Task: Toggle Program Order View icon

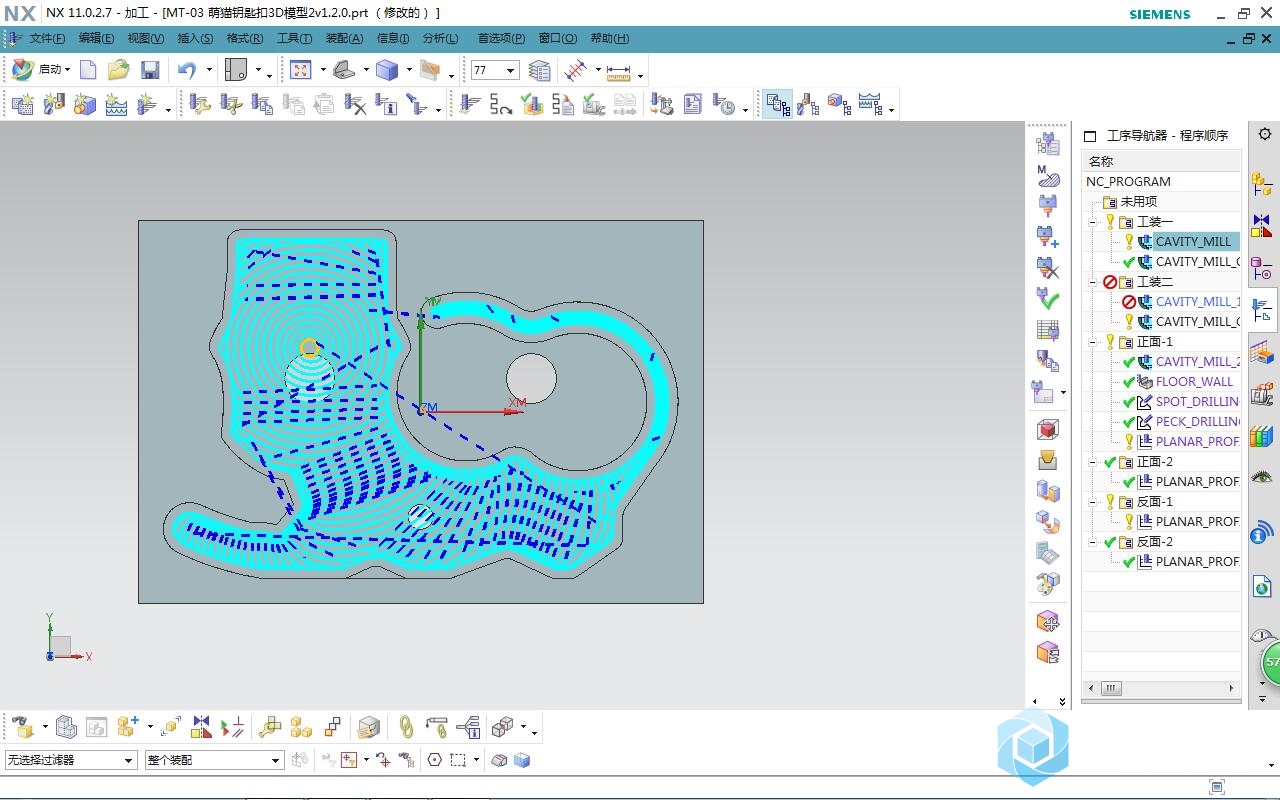Action: pyautogui.click(x=777, y=104)
